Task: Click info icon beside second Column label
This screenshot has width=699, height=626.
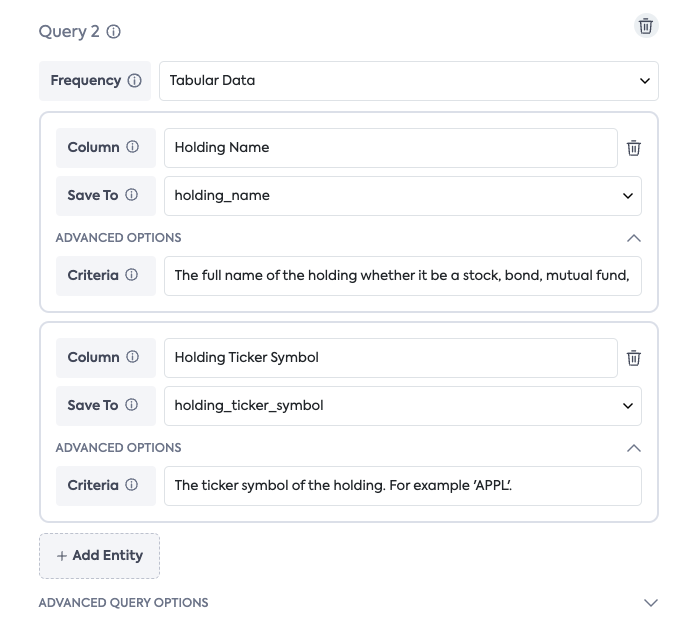Action: [132, 358]
